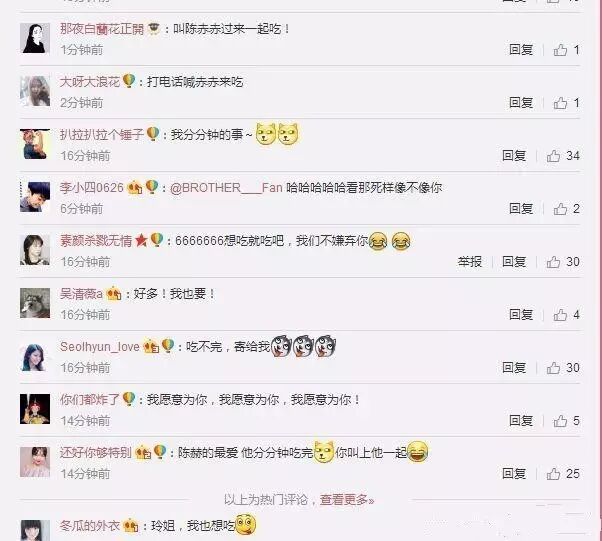Image resolution: width=602 pixels, height=541 pixels.
Task: Open 查看更多 to view more comments
Action: [347, 500]
